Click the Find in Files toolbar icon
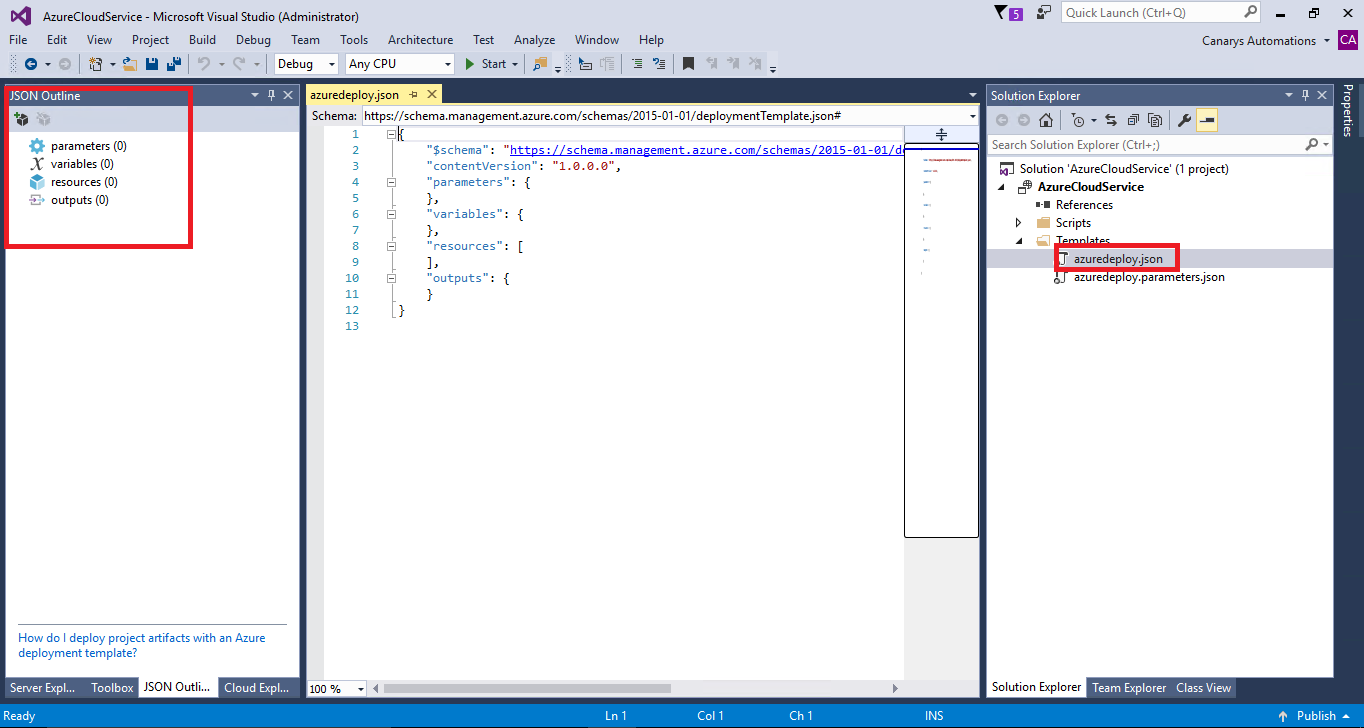 [x=541, y=64]
